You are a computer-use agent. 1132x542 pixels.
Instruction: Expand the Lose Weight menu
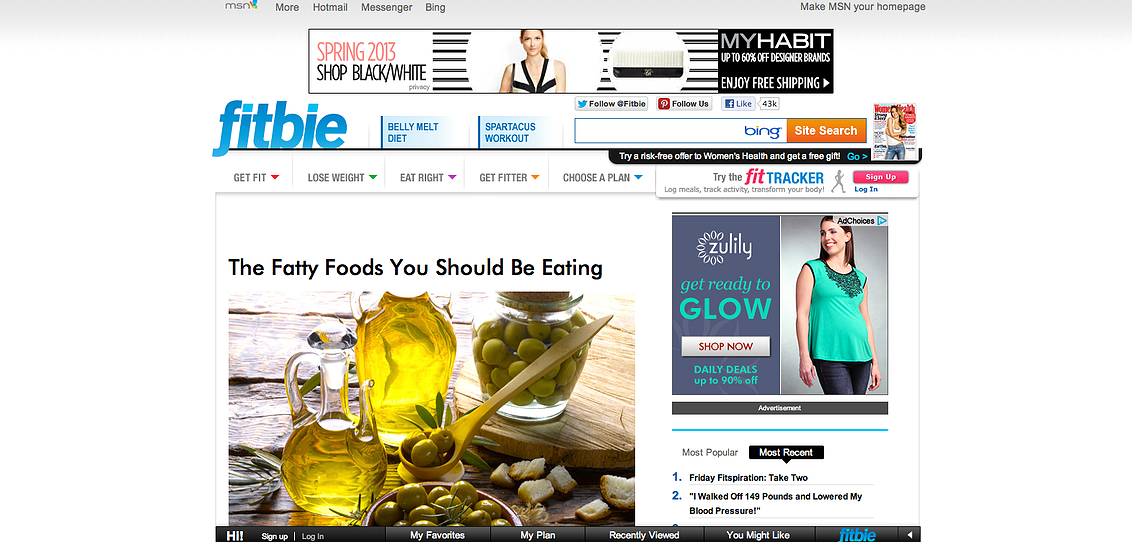tap(342, 178)
